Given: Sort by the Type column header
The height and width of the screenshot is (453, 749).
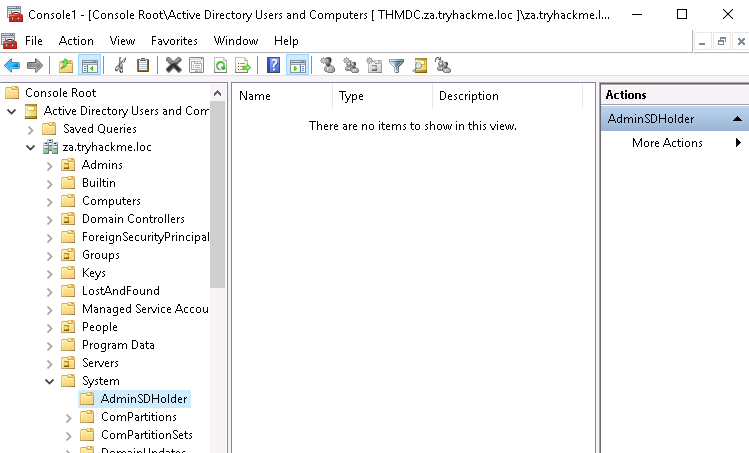Looking at the screenshot, I should (x=382, y=96).
